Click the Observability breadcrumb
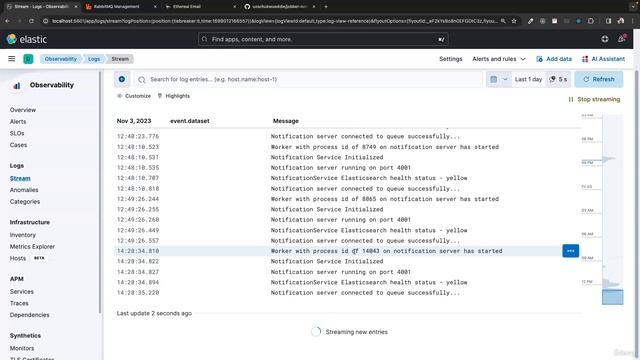 coord(61,59)
